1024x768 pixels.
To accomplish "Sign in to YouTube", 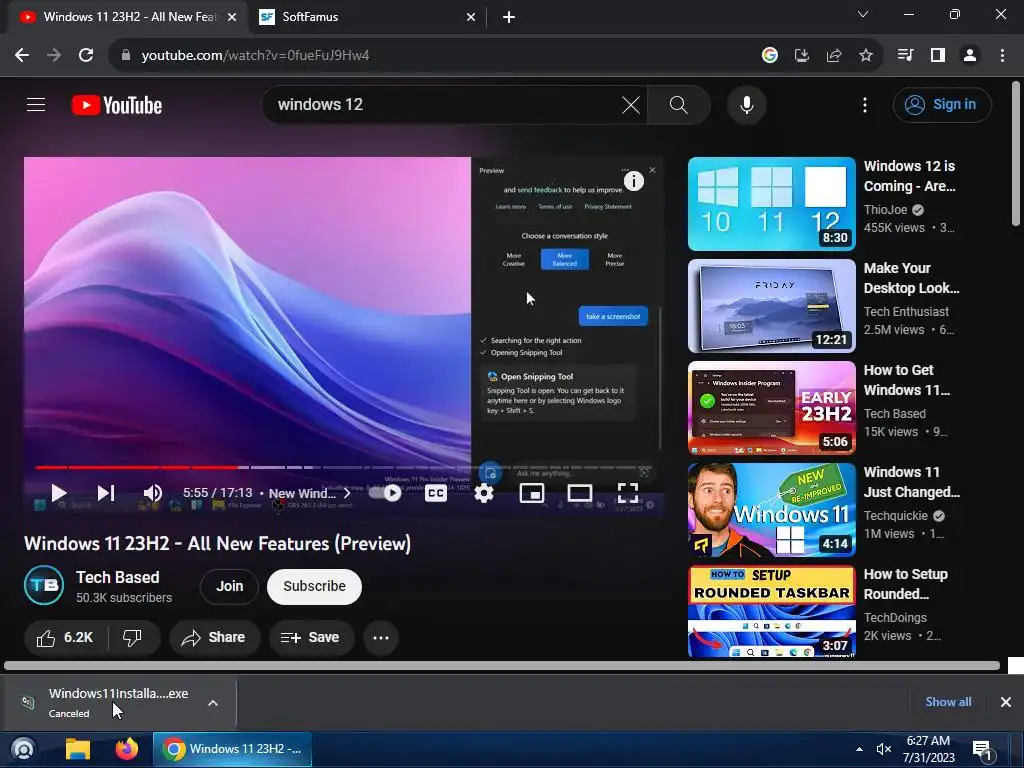I will click(x=942, y=104).
